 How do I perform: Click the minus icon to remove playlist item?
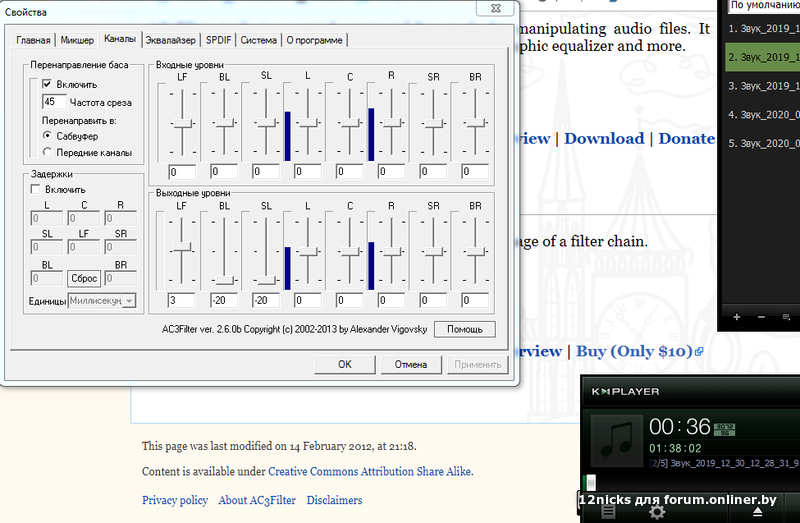click(761, 317)
